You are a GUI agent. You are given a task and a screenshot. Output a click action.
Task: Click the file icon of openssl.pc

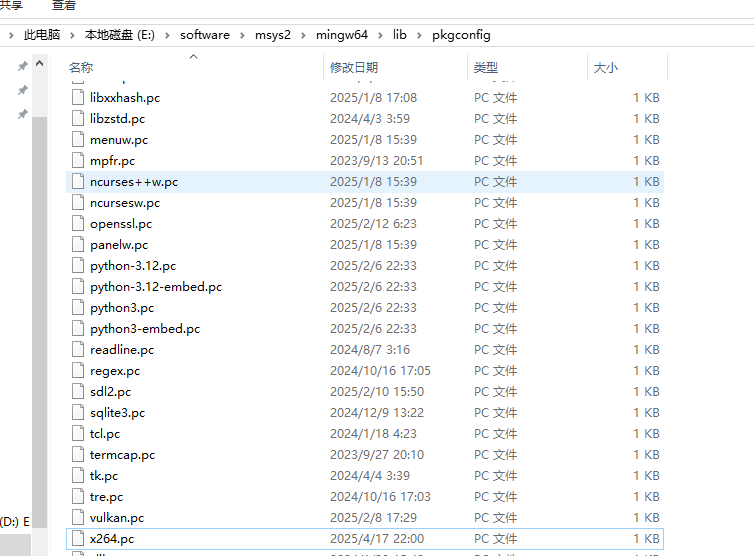pos(78,224)
